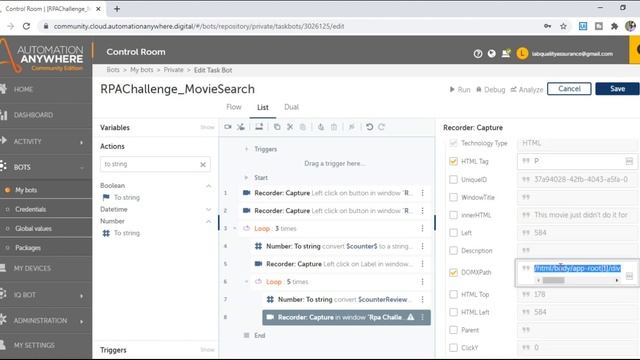Image resolution: width=640 pixels, height=360 pixels.
Task: Click the DOMXPath text field
Action: coord(578,268)
